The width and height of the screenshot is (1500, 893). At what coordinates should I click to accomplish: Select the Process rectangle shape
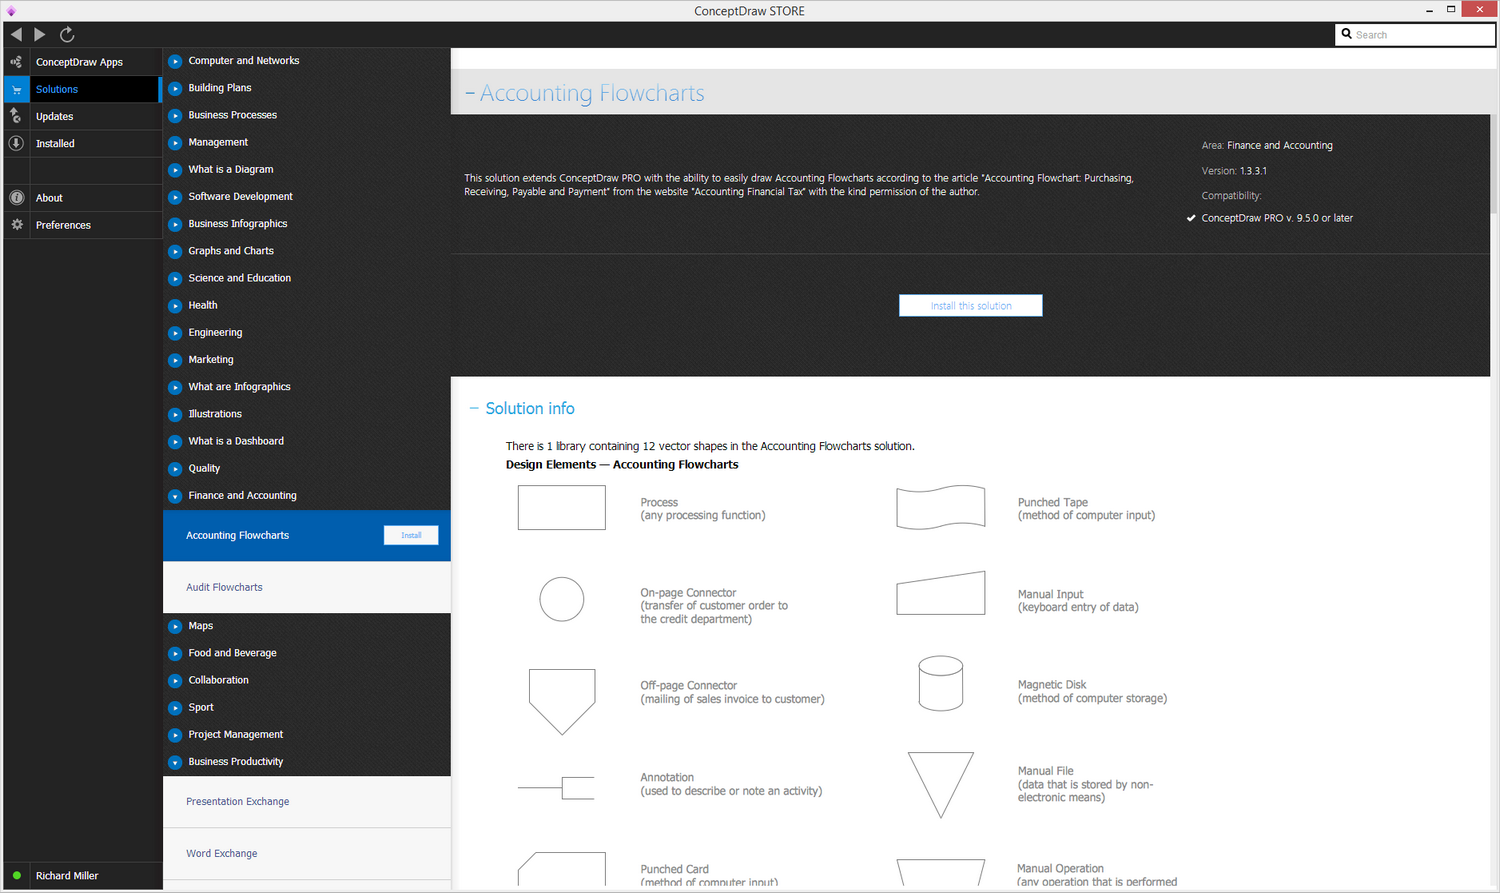coord(562,508)
